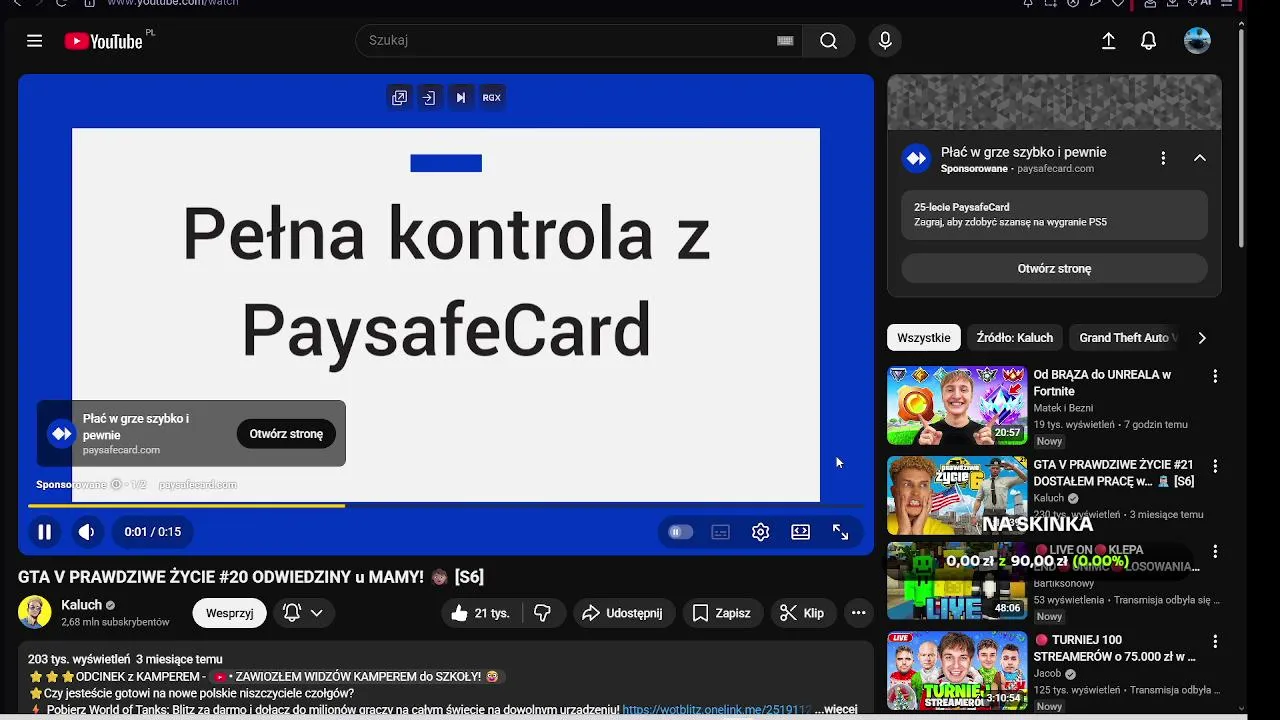Open options for Od BRĄZA do UNREALA video
This screenshot has height=720, width=1280.
pyautogui.click(x=1215, y=377)
